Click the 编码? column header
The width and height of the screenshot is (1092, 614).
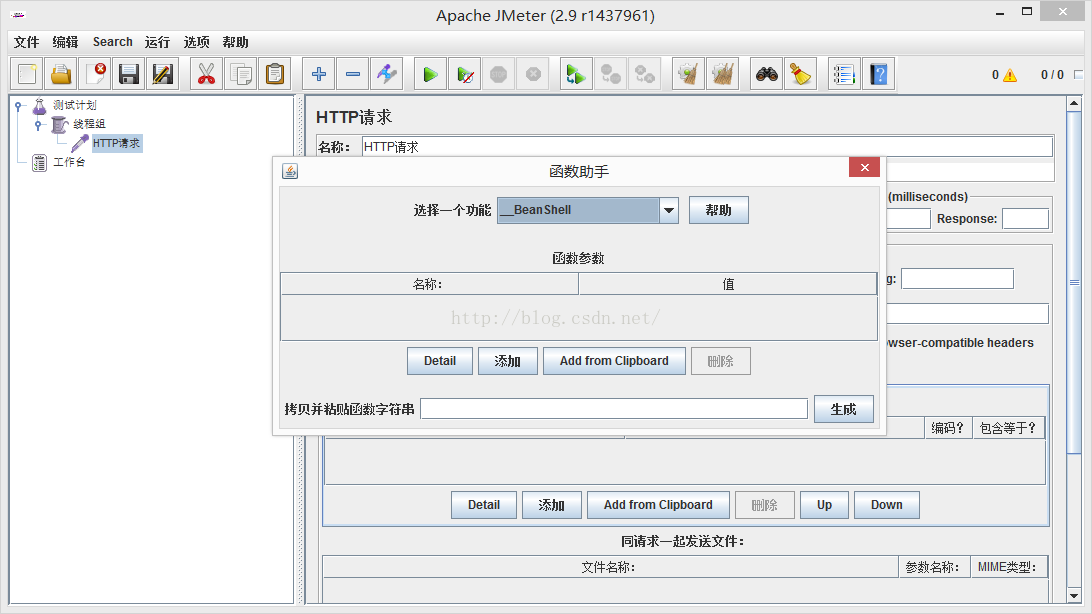point(949,427)
